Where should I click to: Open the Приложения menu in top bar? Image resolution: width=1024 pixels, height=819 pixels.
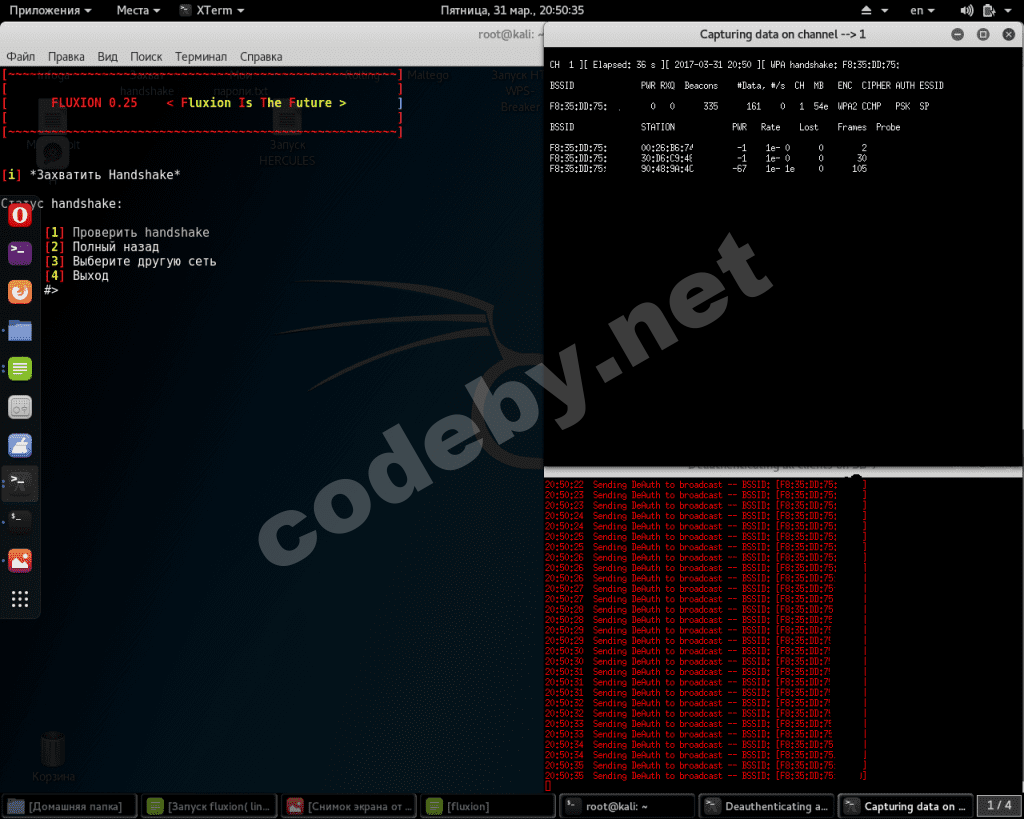point(50,10)
